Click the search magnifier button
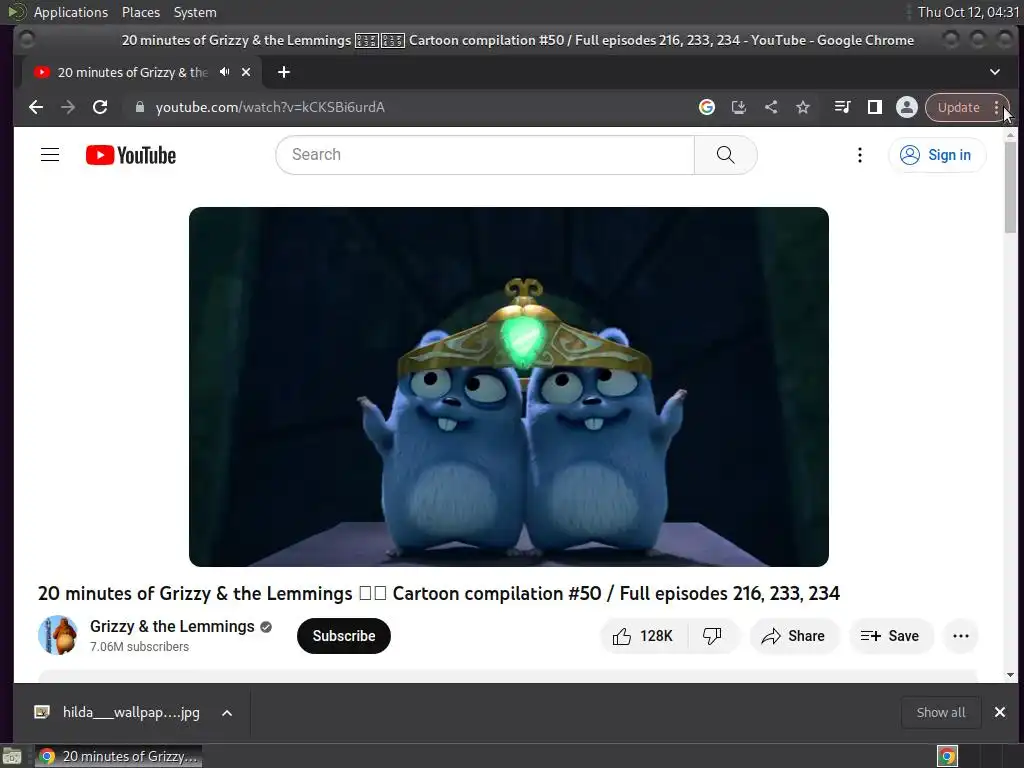1024x768 pixels. [x=726, y=155]
